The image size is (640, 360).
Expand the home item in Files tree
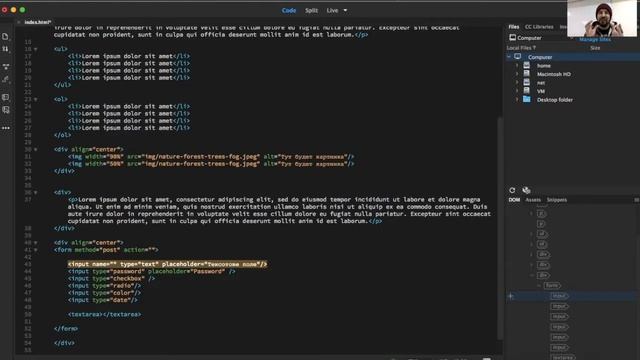pos(517,65)
